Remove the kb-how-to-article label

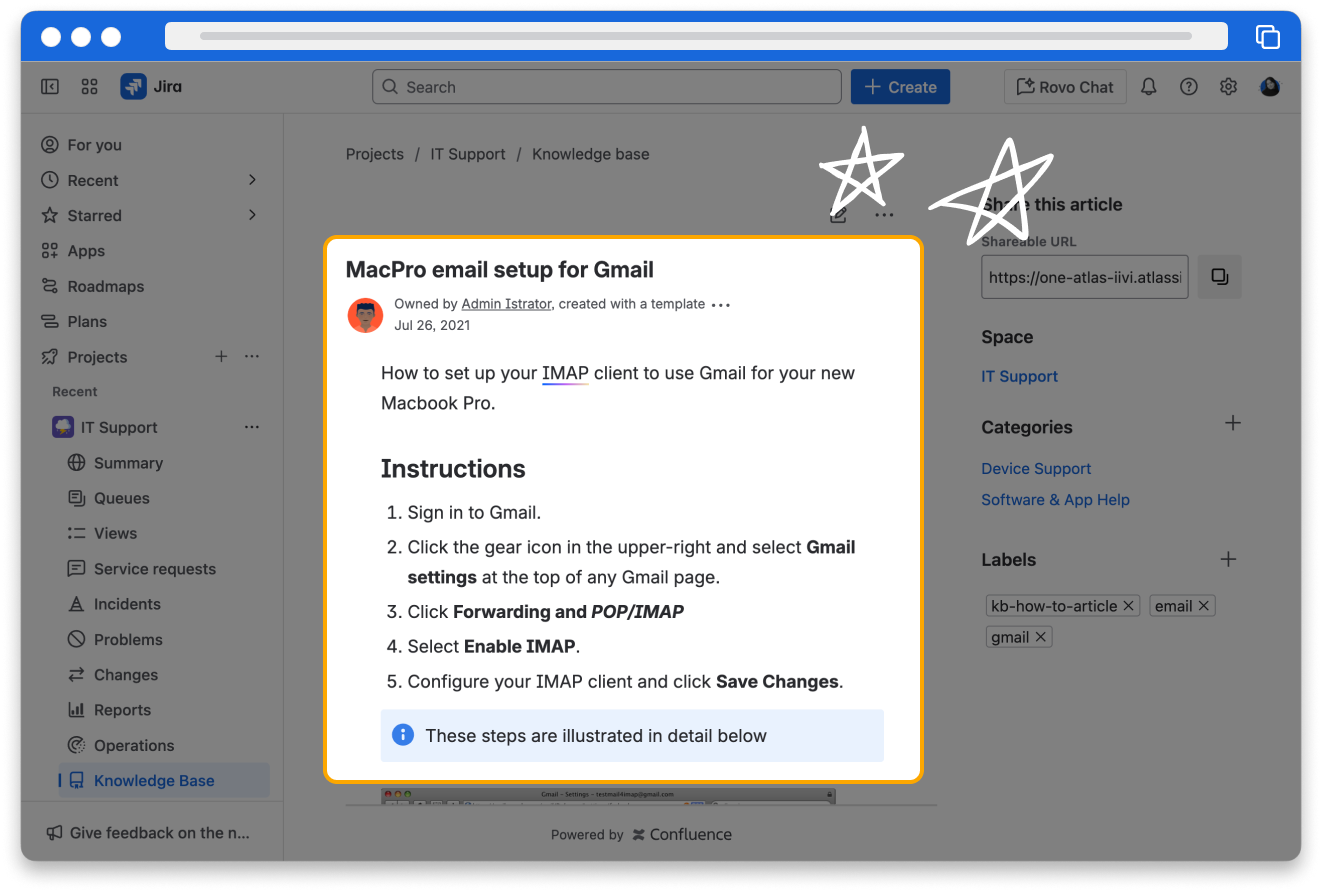tap(1128, 606)
